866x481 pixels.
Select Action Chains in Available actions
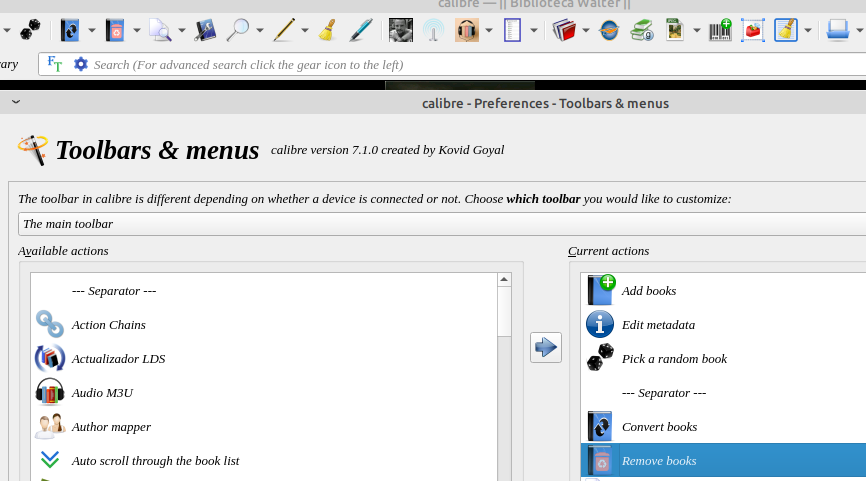point(264,325)
